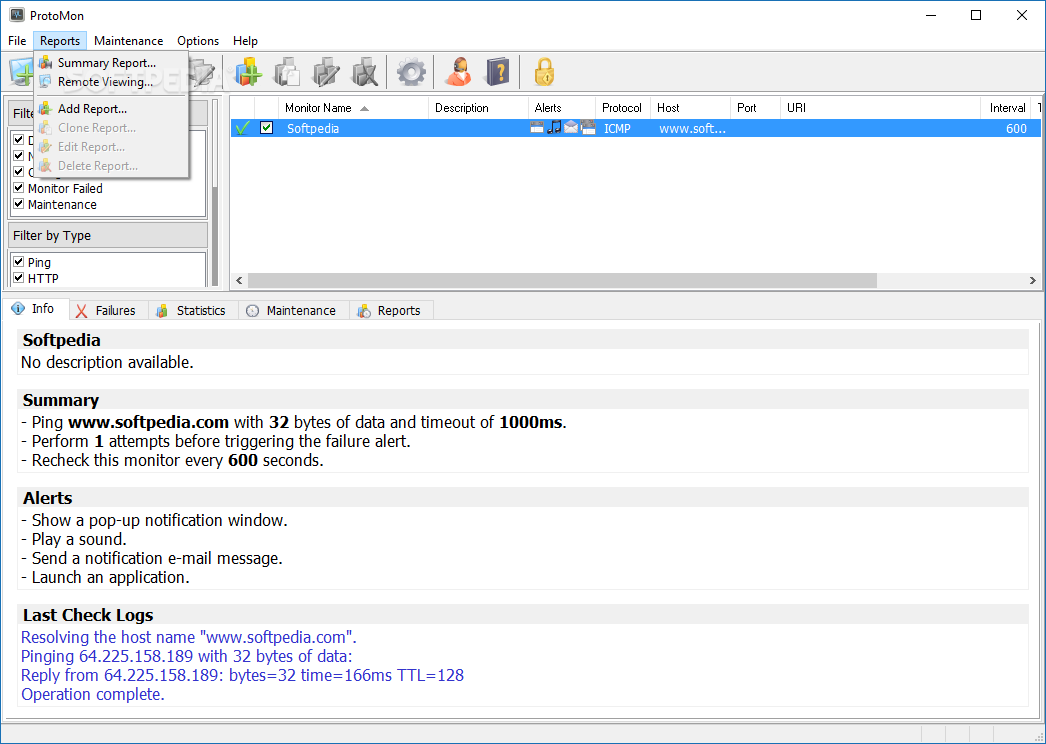1046x744 pixels.
Task: Open the help book toolbar icon
Action: coord(498,71)
